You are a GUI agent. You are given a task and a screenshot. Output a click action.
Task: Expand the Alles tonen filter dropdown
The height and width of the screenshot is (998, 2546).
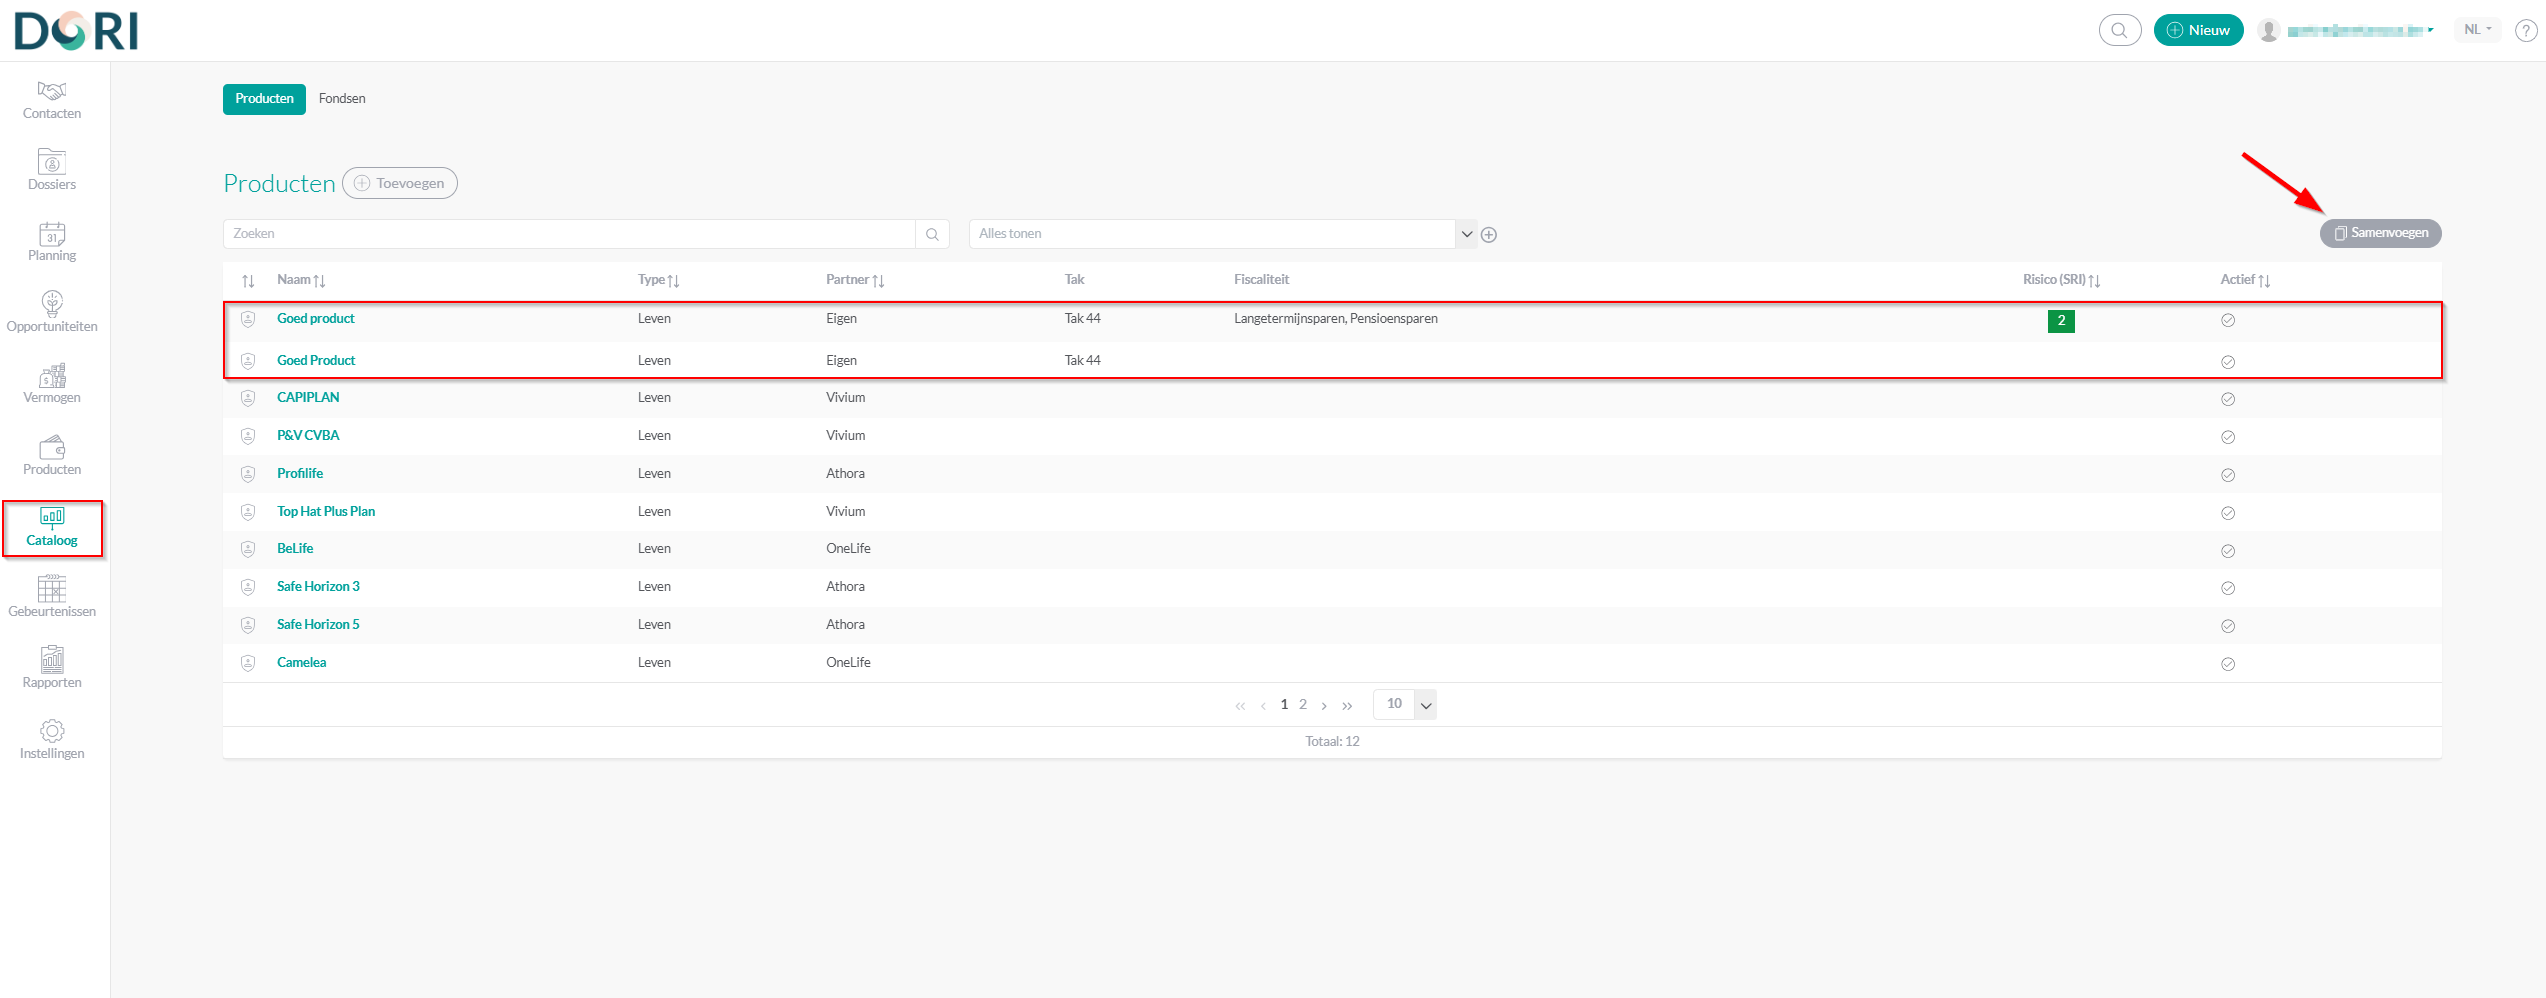(1466, 234)
